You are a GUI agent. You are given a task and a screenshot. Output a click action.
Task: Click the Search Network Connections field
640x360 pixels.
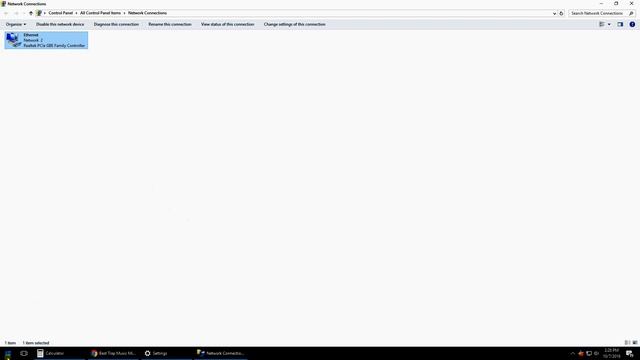598,13
